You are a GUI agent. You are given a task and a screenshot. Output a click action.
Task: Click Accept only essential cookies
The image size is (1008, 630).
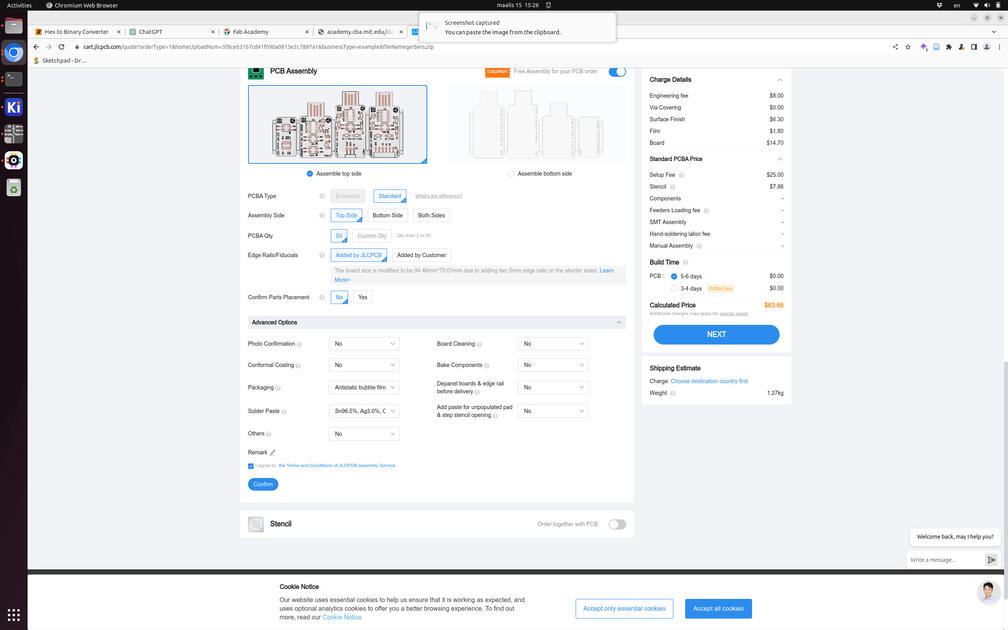point(624,608)
